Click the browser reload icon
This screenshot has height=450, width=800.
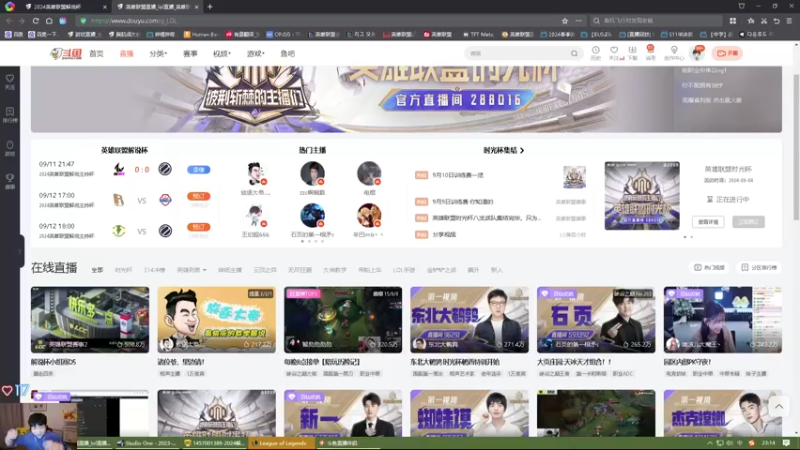(x=36, y=21)
